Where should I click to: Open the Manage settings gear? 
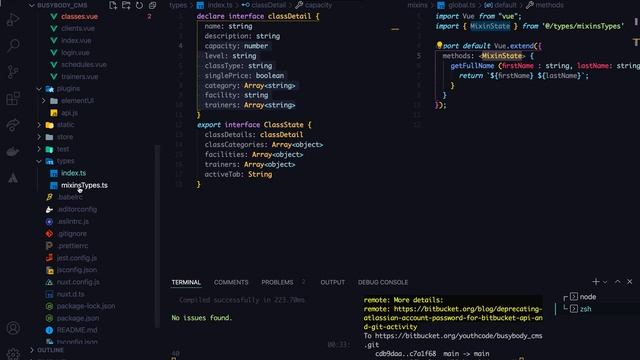pyautogui.click(x=13, y=353)
